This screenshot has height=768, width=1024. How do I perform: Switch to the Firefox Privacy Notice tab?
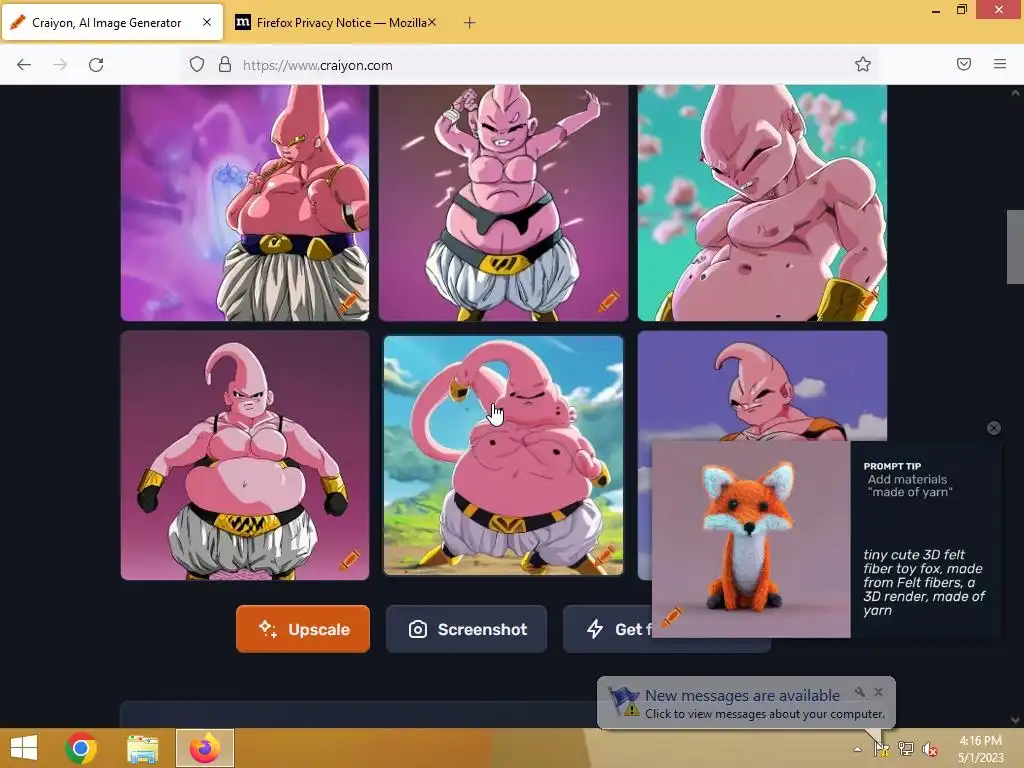click(x=336, y=23)
